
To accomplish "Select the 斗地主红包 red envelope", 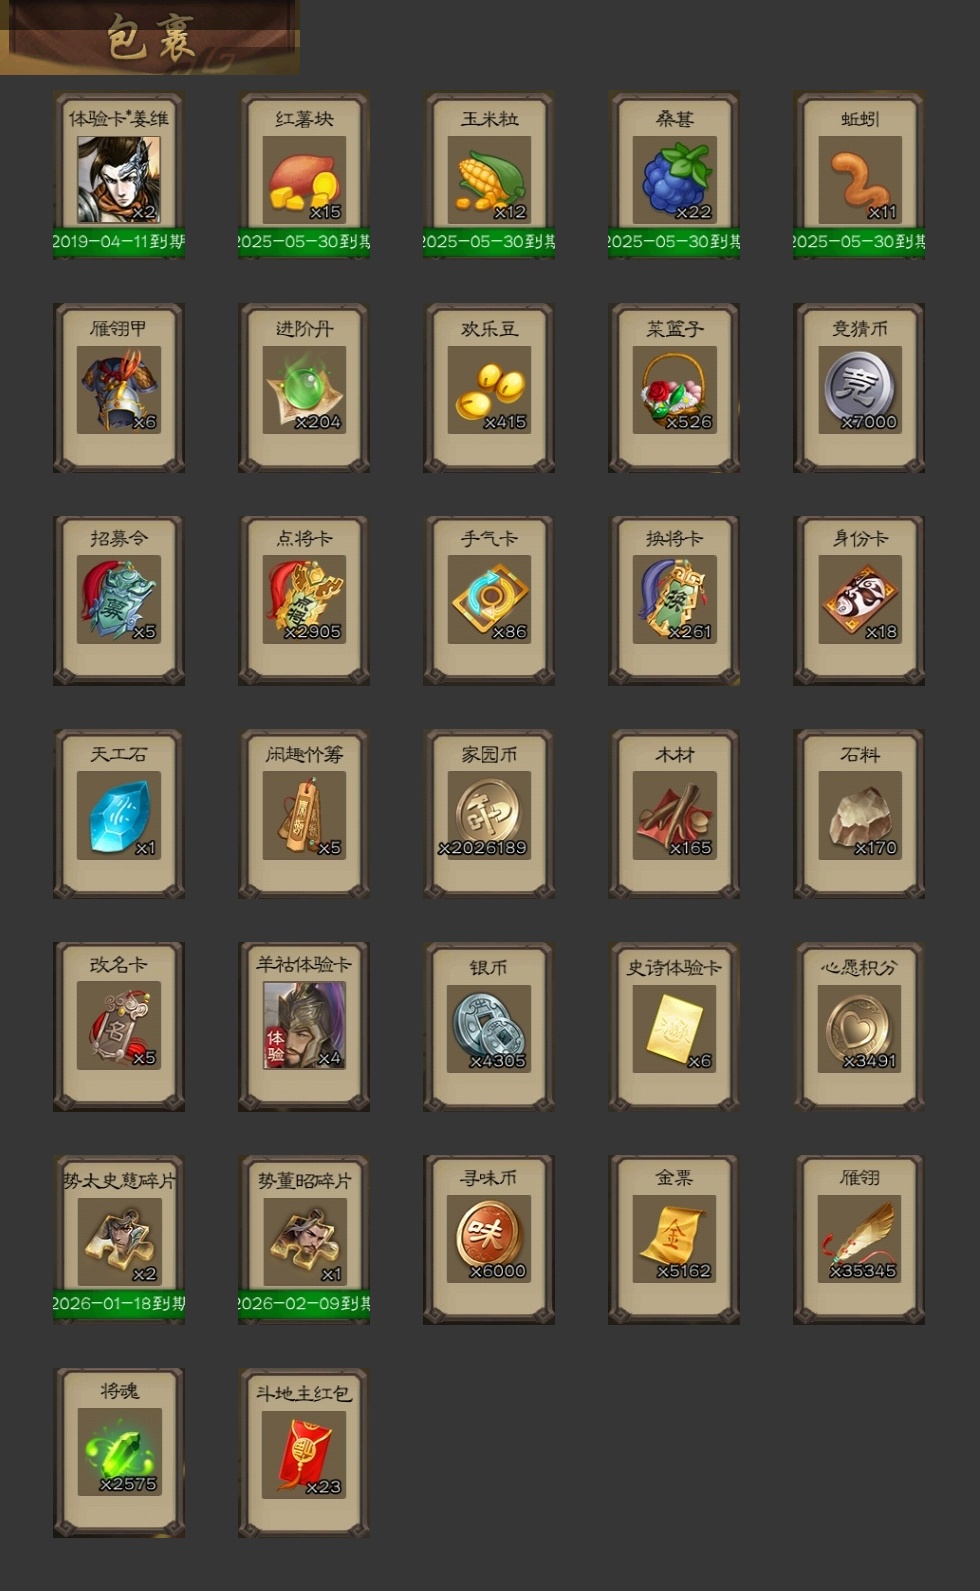I will (304, 1452).
